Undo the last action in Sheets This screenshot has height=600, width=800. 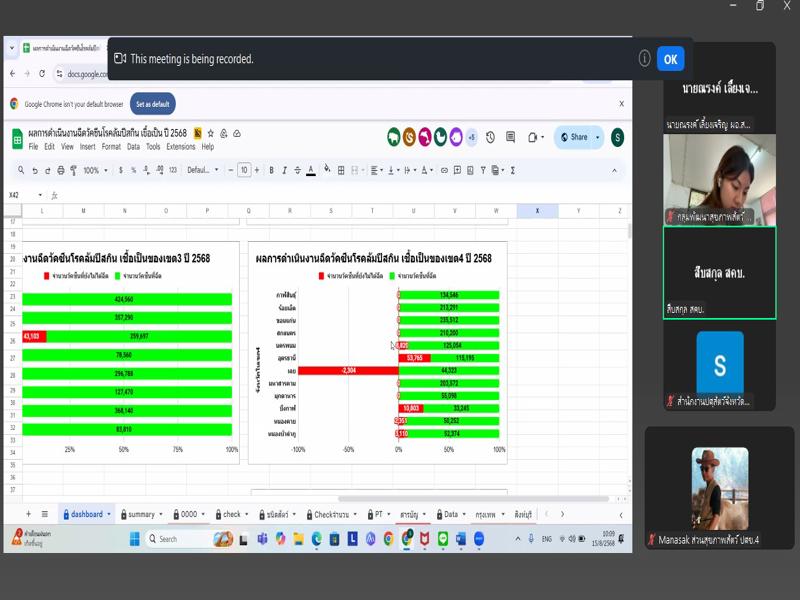(x=35, y=170)
